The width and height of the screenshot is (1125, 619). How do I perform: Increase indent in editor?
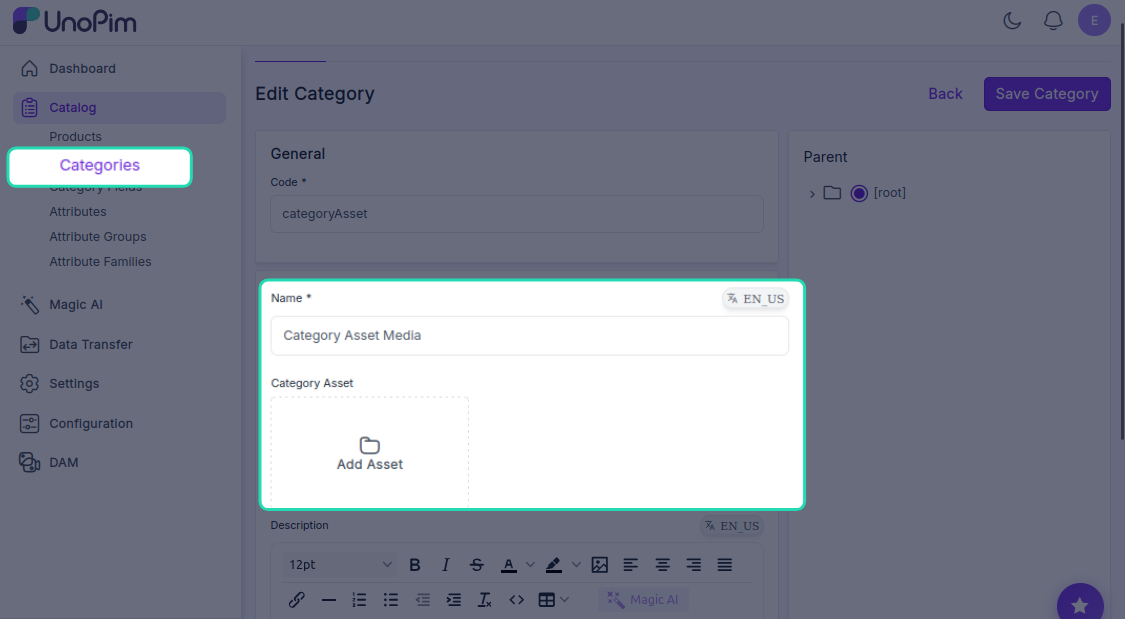(x=453, y=600)
